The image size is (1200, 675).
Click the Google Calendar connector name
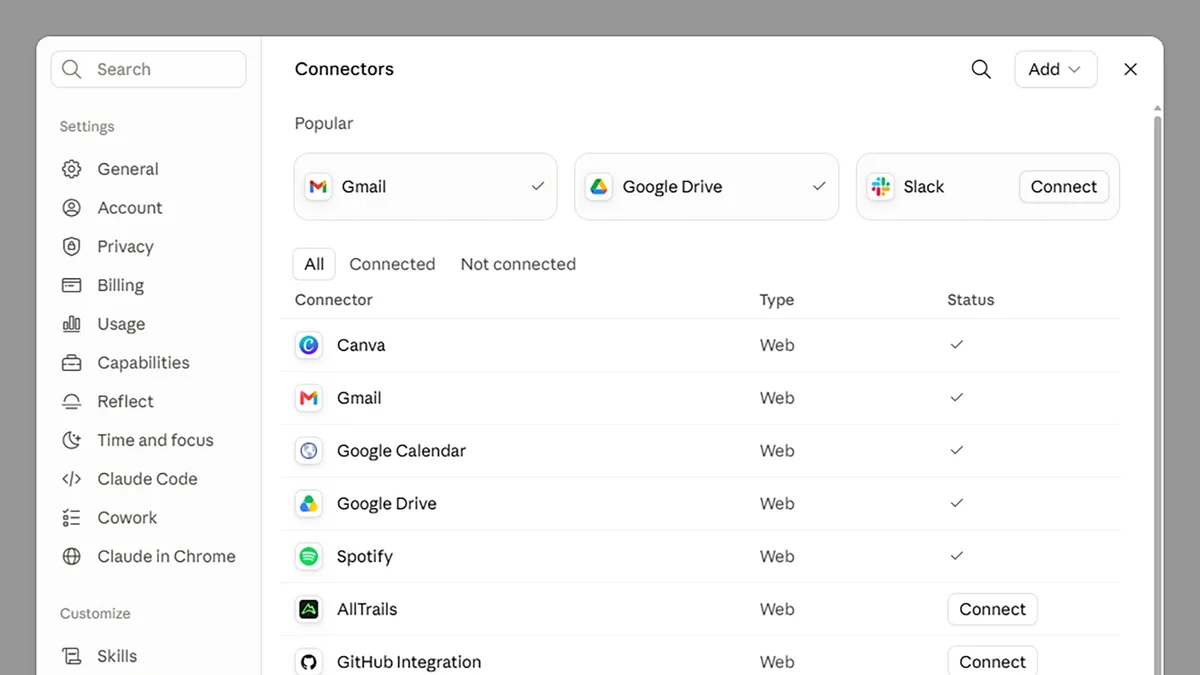[x=401, y=451]
